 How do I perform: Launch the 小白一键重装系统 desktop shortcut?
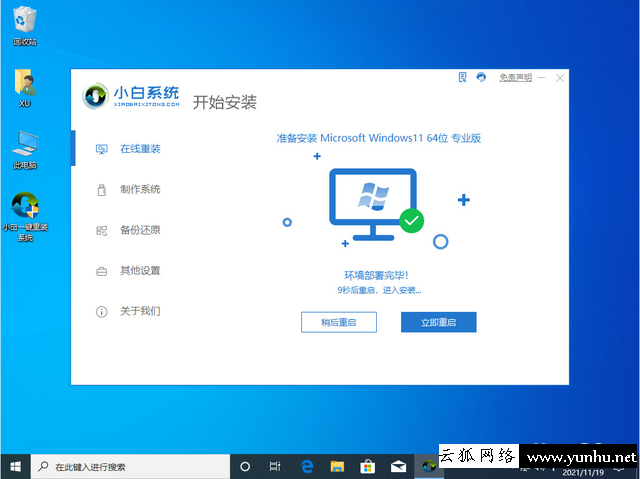pyautogui.click(x=25, y=217)
